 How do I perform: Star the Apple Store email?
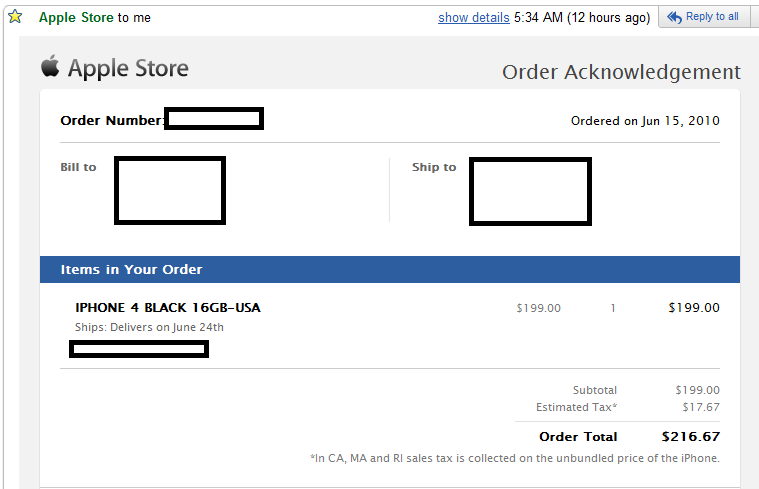15,17
